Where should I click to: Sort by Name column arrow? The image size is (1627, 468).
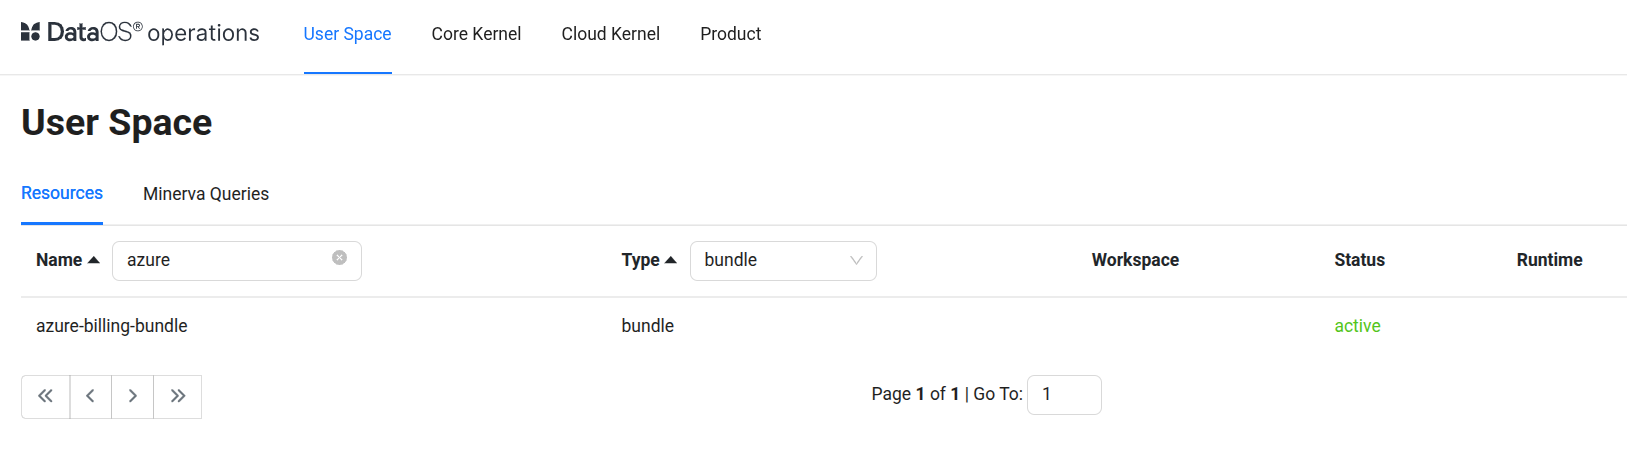tap(94, 260)
